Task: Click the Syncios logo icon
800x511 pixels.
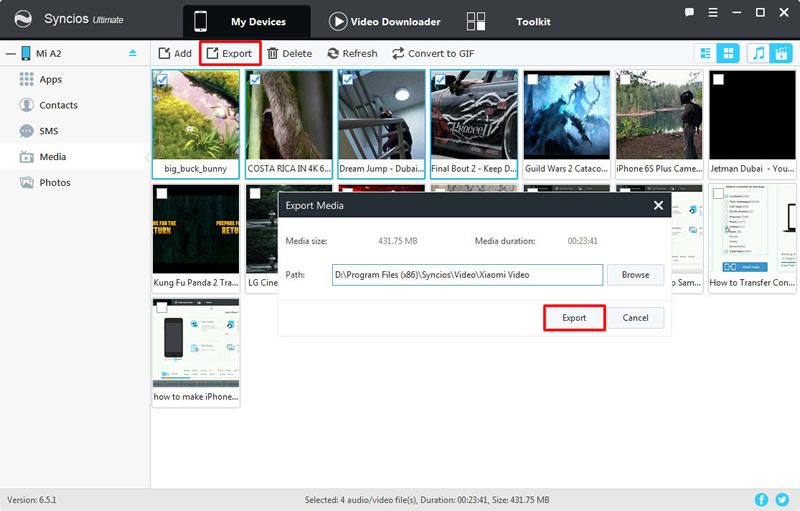Action: tap(23, 19)
